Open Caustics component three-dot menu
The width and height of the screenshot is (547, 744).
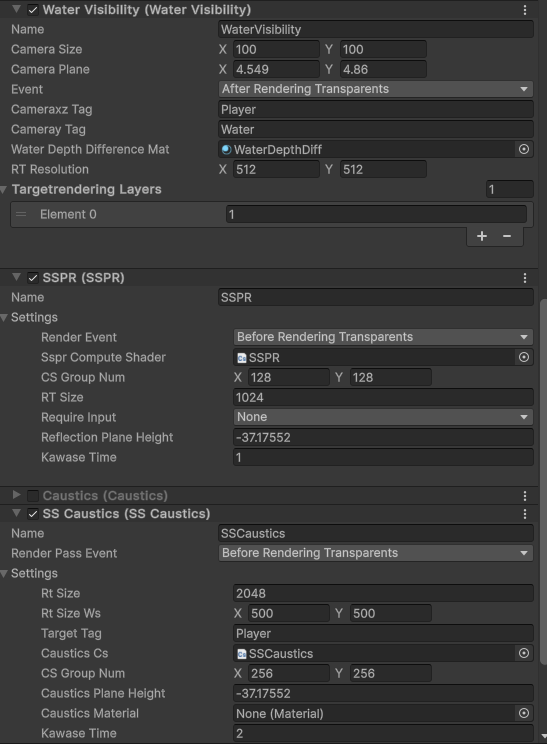525,496
